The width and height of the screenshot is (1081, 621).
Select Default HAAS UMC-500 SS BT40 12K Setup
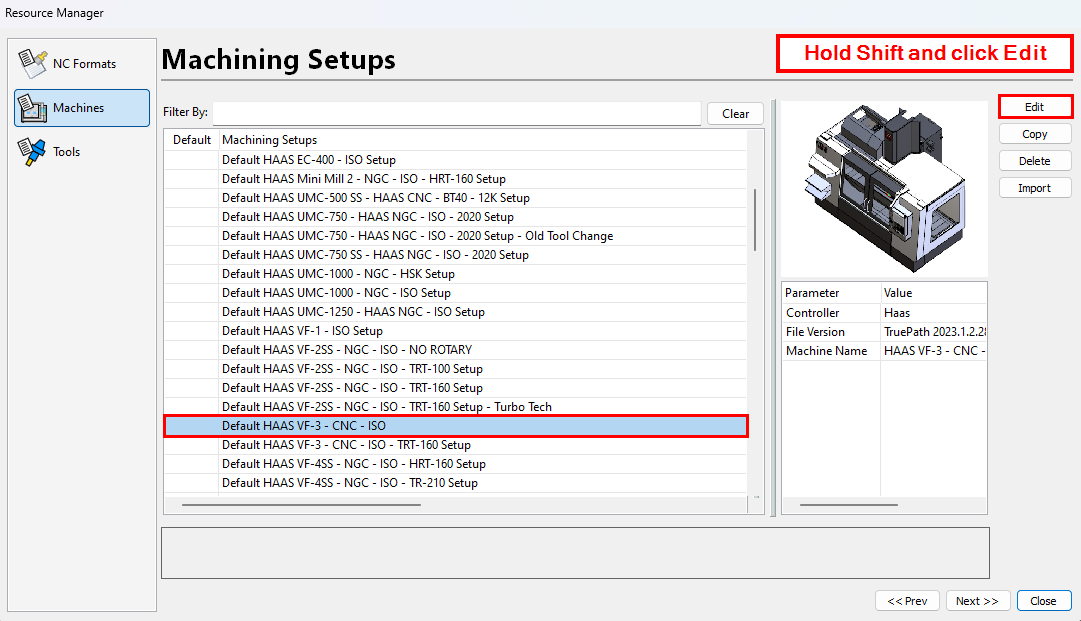pyautogui.click(x=456, y=198)
